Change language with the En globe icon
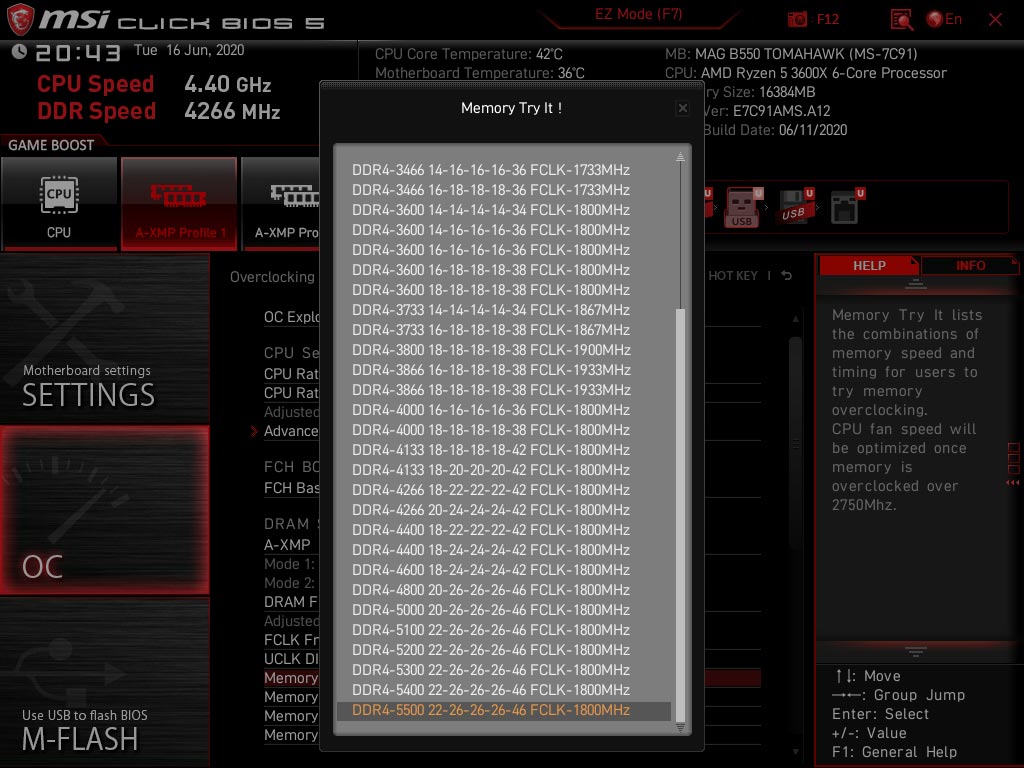The width and height of the screenshot is (1024, 768). [944, 19]
